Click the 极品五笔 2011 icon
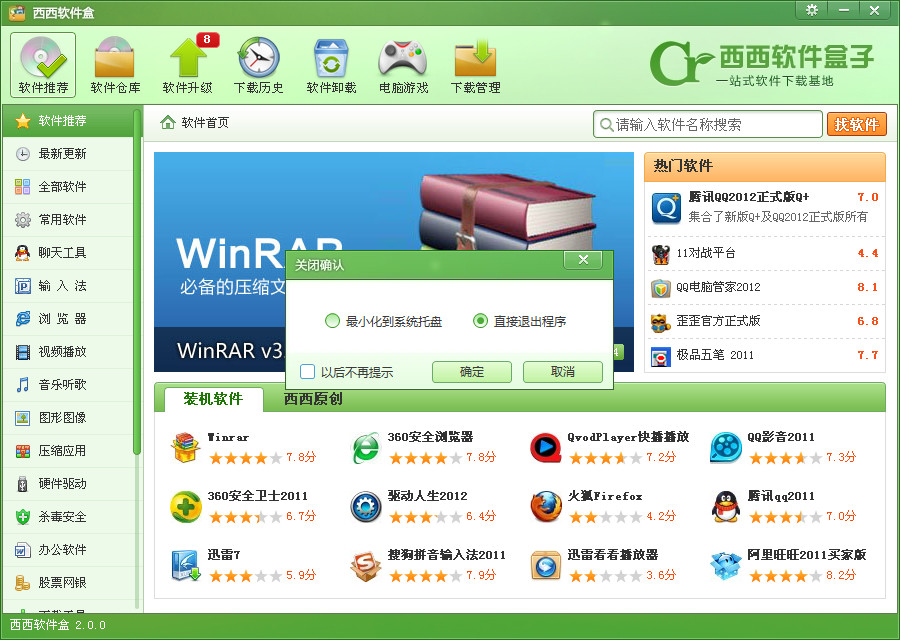The image size is (900, 640). click(x=661, y=356)
